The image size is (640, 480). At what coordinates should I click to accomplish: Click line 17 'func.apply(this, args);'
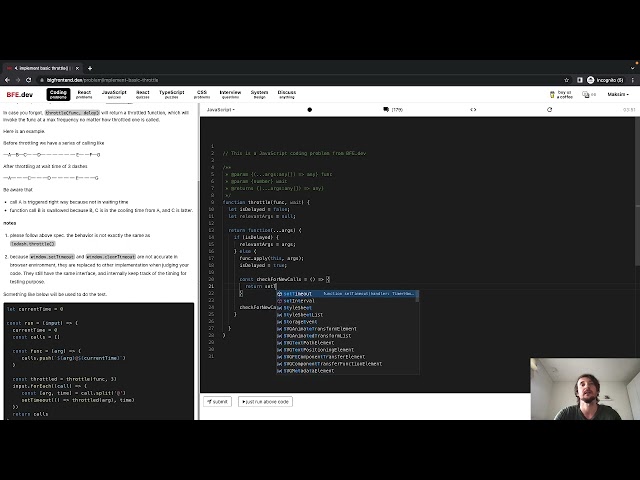(x=271, y=258)
